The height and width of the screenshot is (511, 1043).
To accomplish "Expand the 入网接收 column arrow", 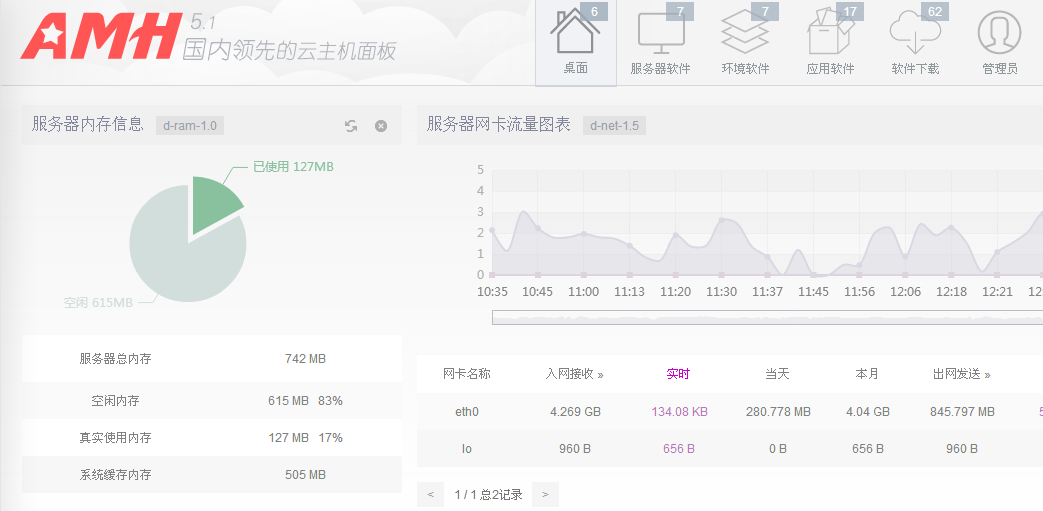I will [601, 375].
